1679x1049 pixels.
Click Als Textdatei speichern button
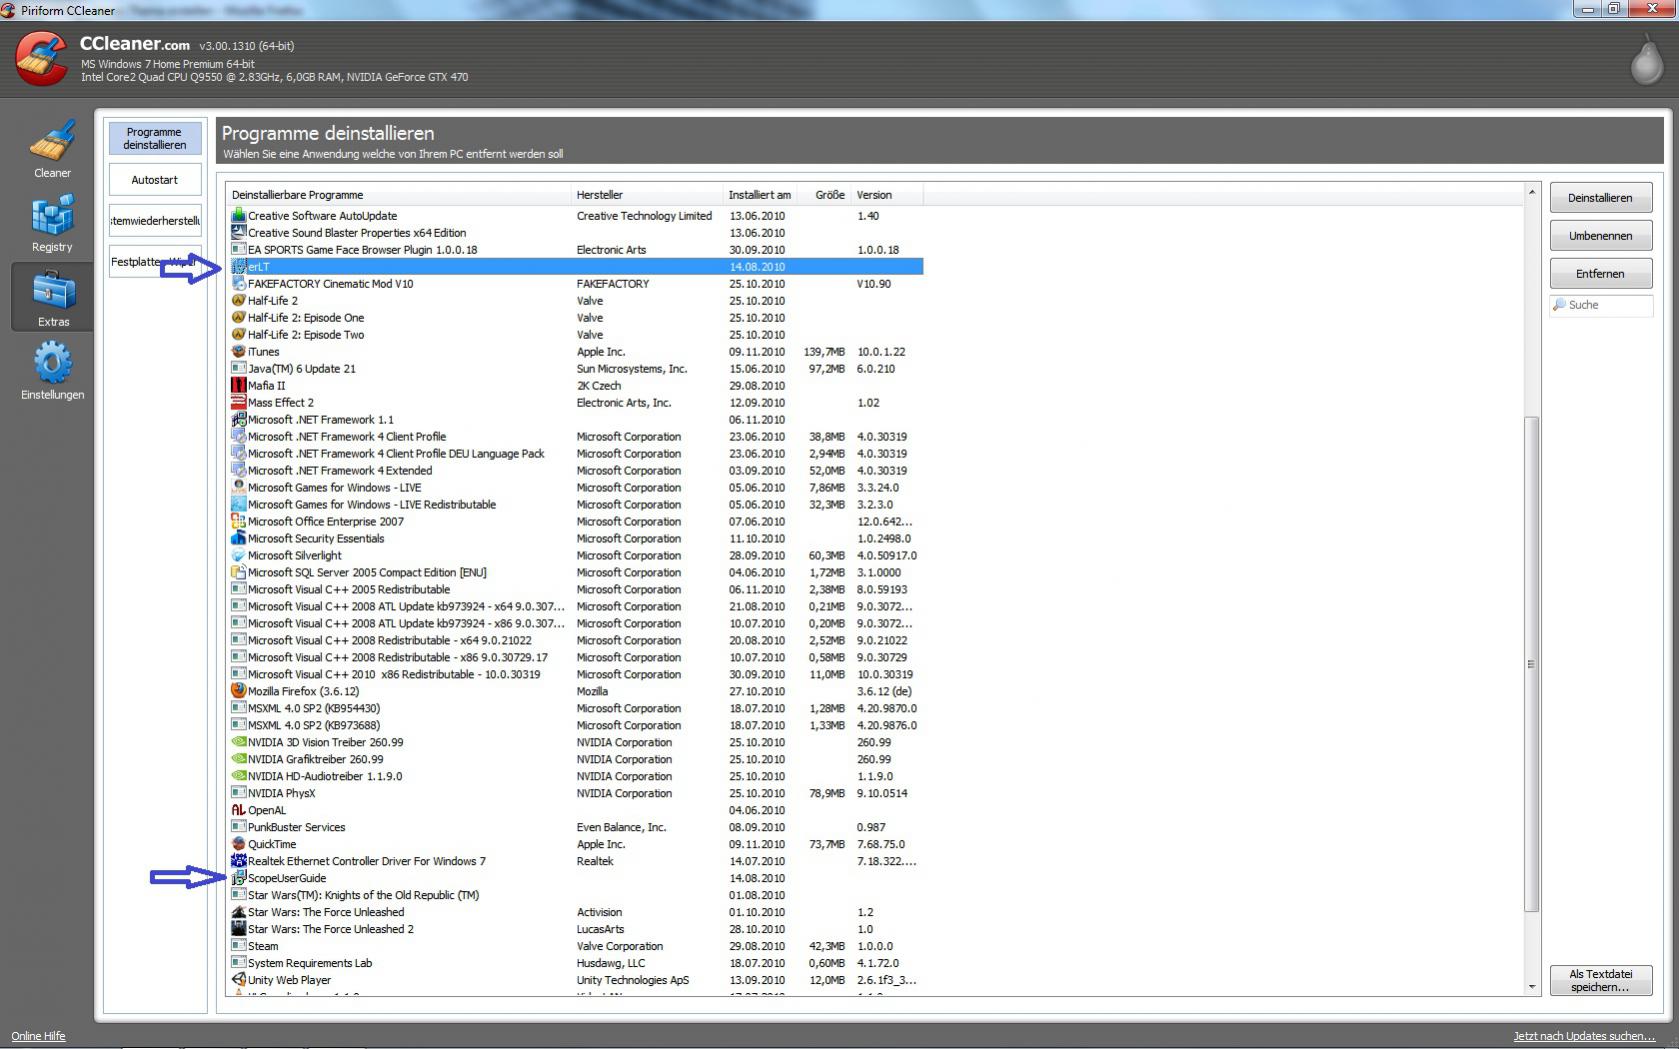[x=1600, y=980]
